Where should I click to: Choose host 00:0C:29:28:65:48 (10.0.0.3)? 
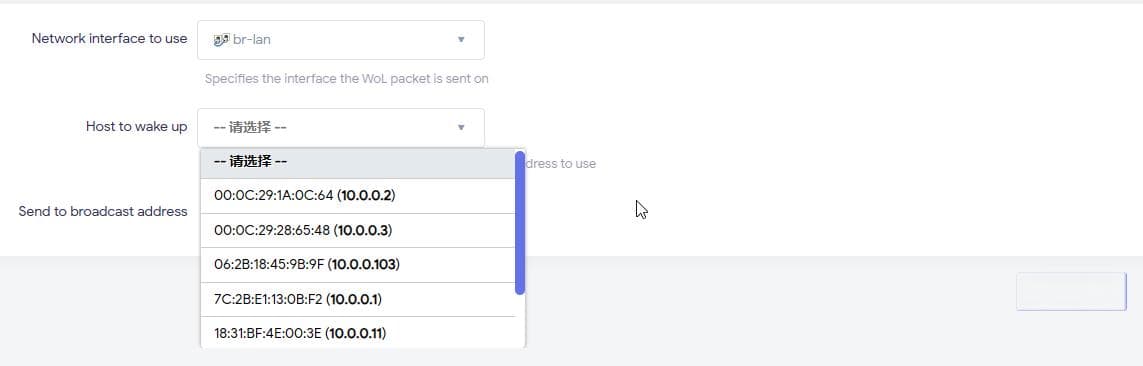coord(358,230)
